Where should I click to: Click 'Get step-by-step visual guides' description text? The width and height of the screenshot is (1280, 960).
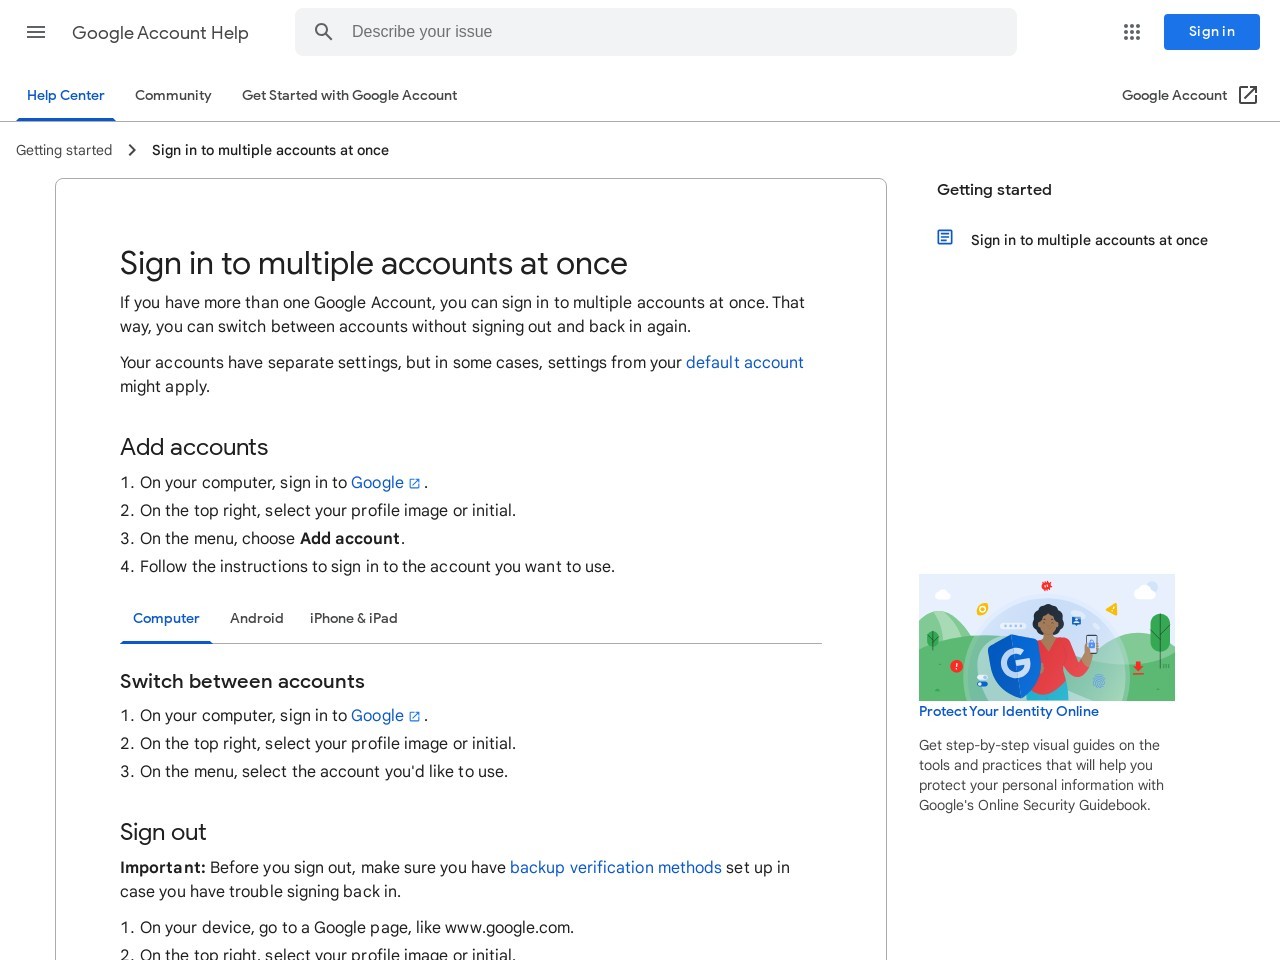point(1041,775)
